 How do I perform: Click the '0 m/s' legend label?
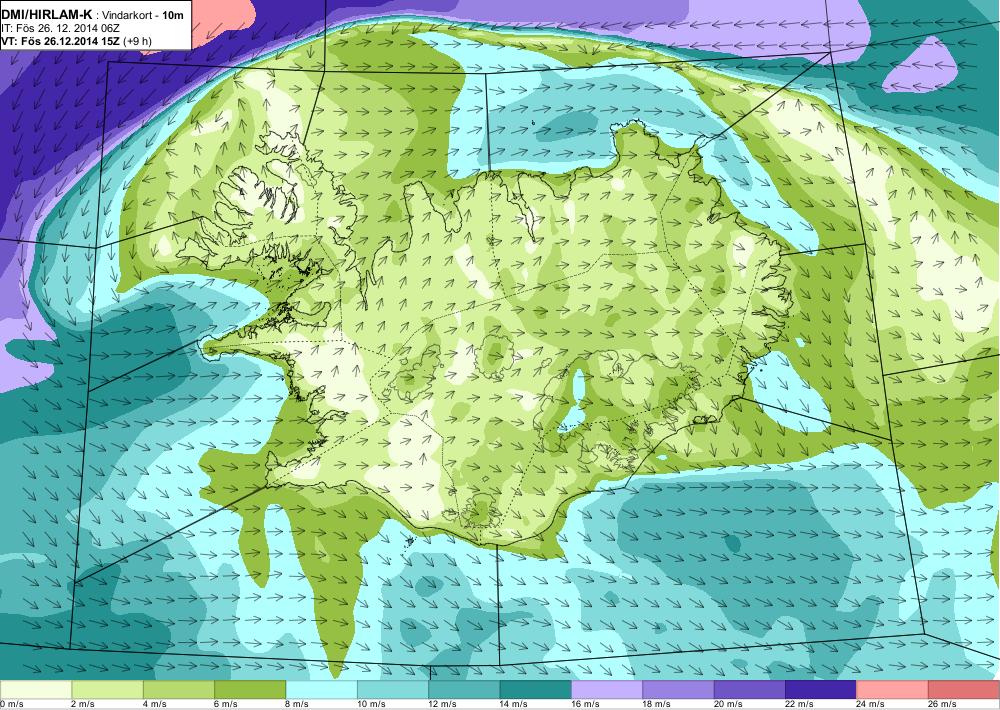tap(12, 704)
